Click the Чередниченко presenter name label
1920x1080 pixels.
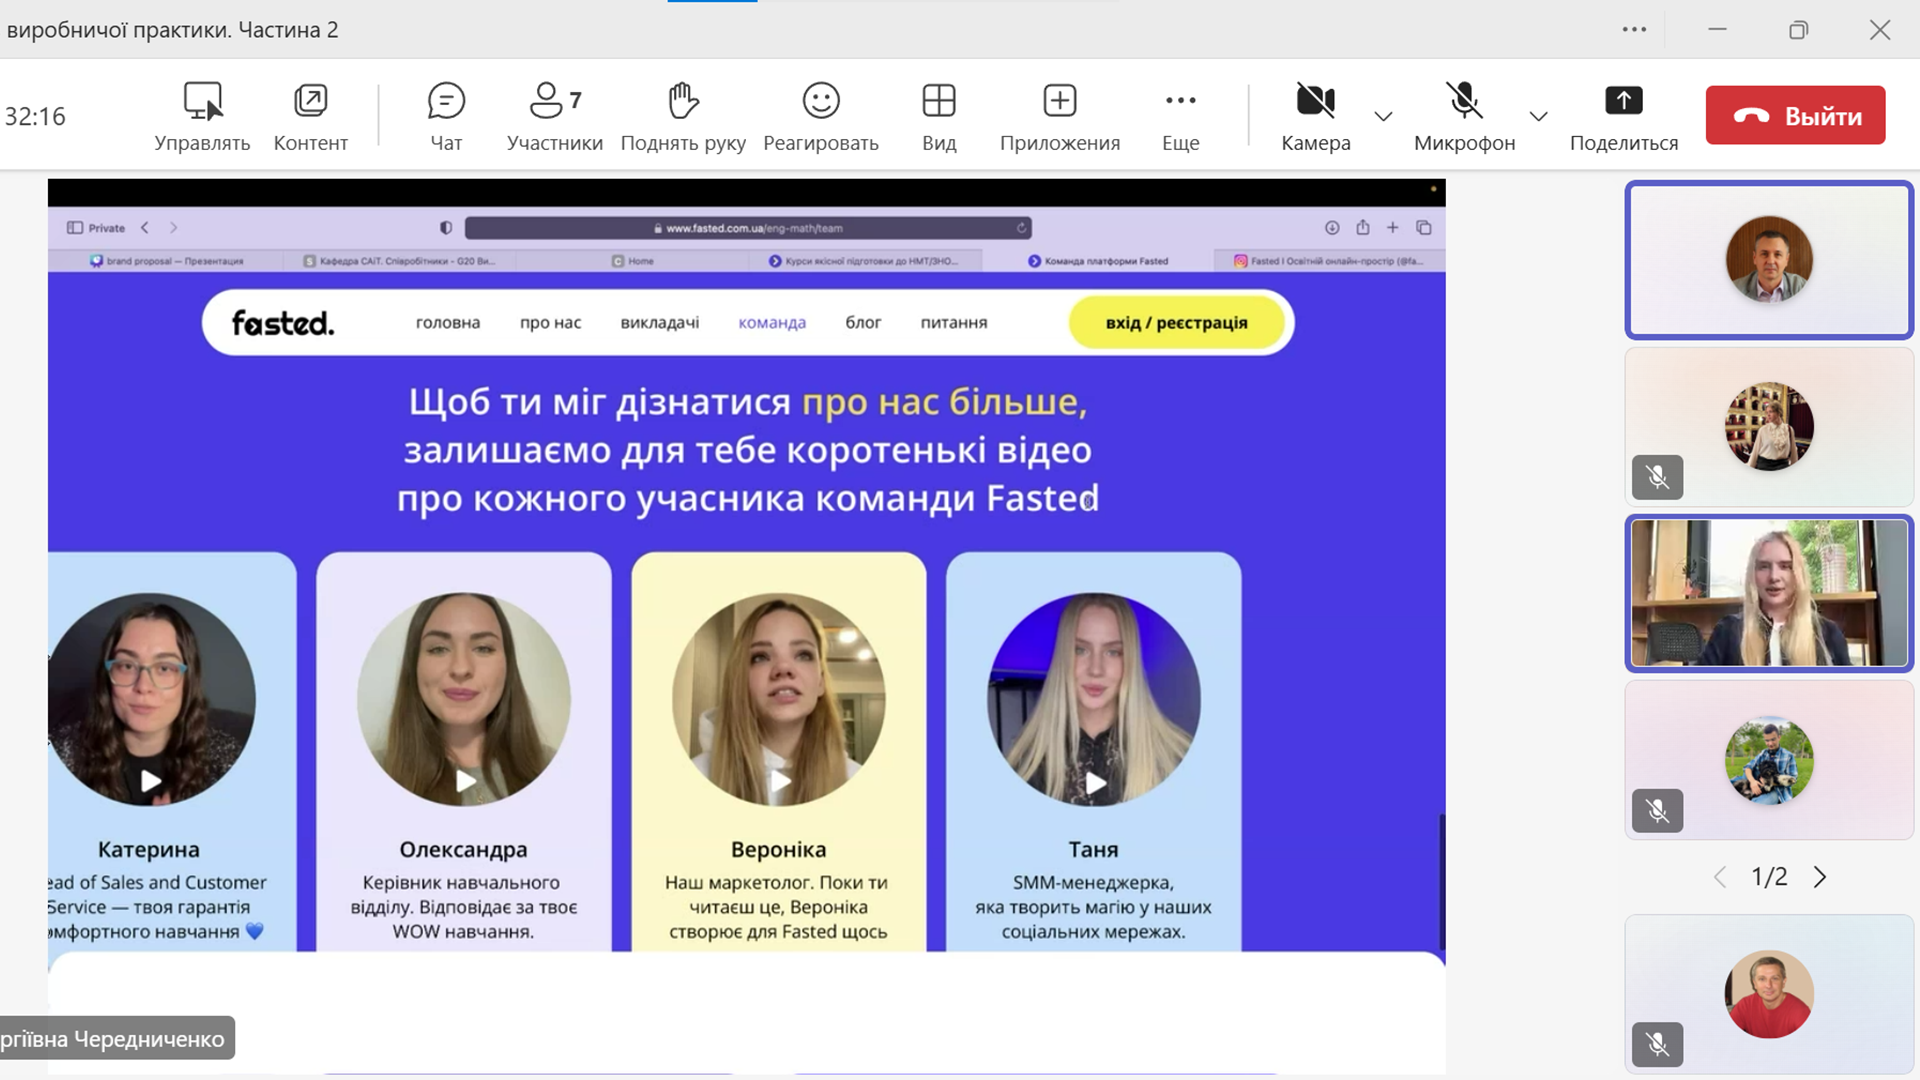(117, 1038)
